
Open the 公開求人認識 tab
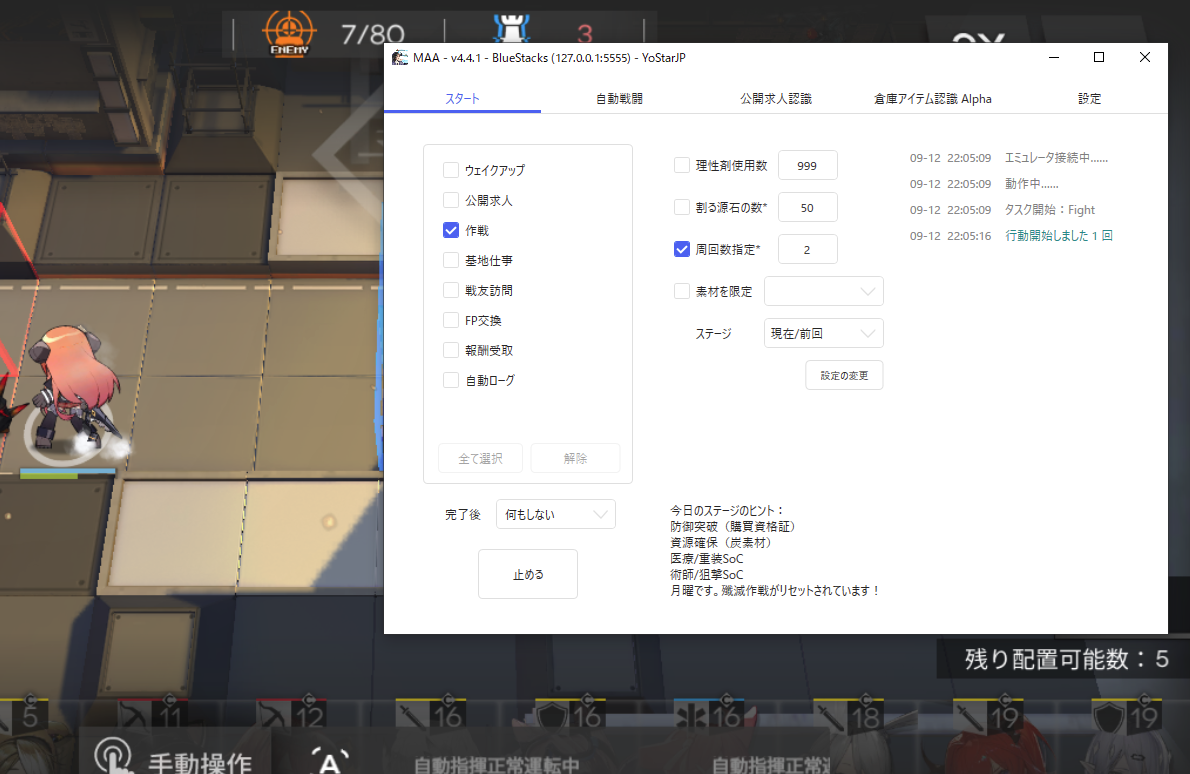click(x=776, y=99)
